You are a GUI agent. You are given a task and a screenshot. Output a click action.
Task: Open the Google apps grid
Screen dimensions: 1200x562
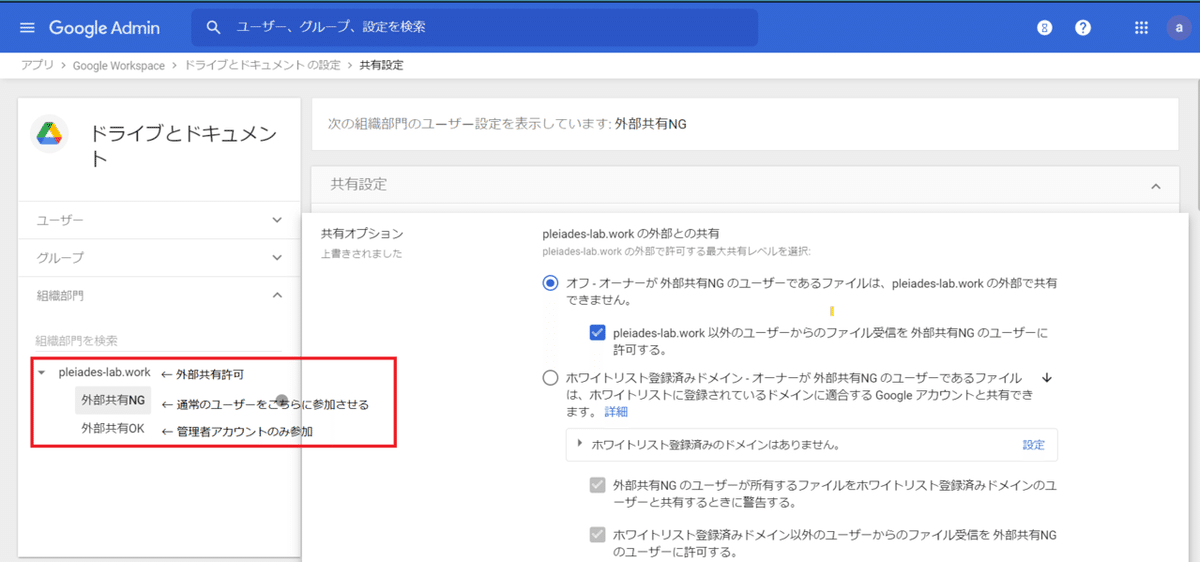(1141, 28)
